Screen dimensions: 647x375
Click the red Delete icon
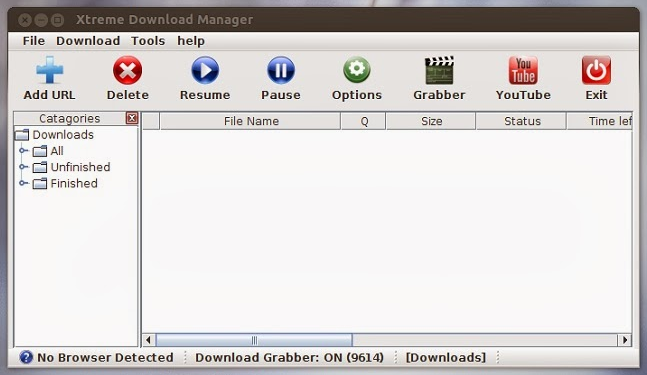(128, 71)
